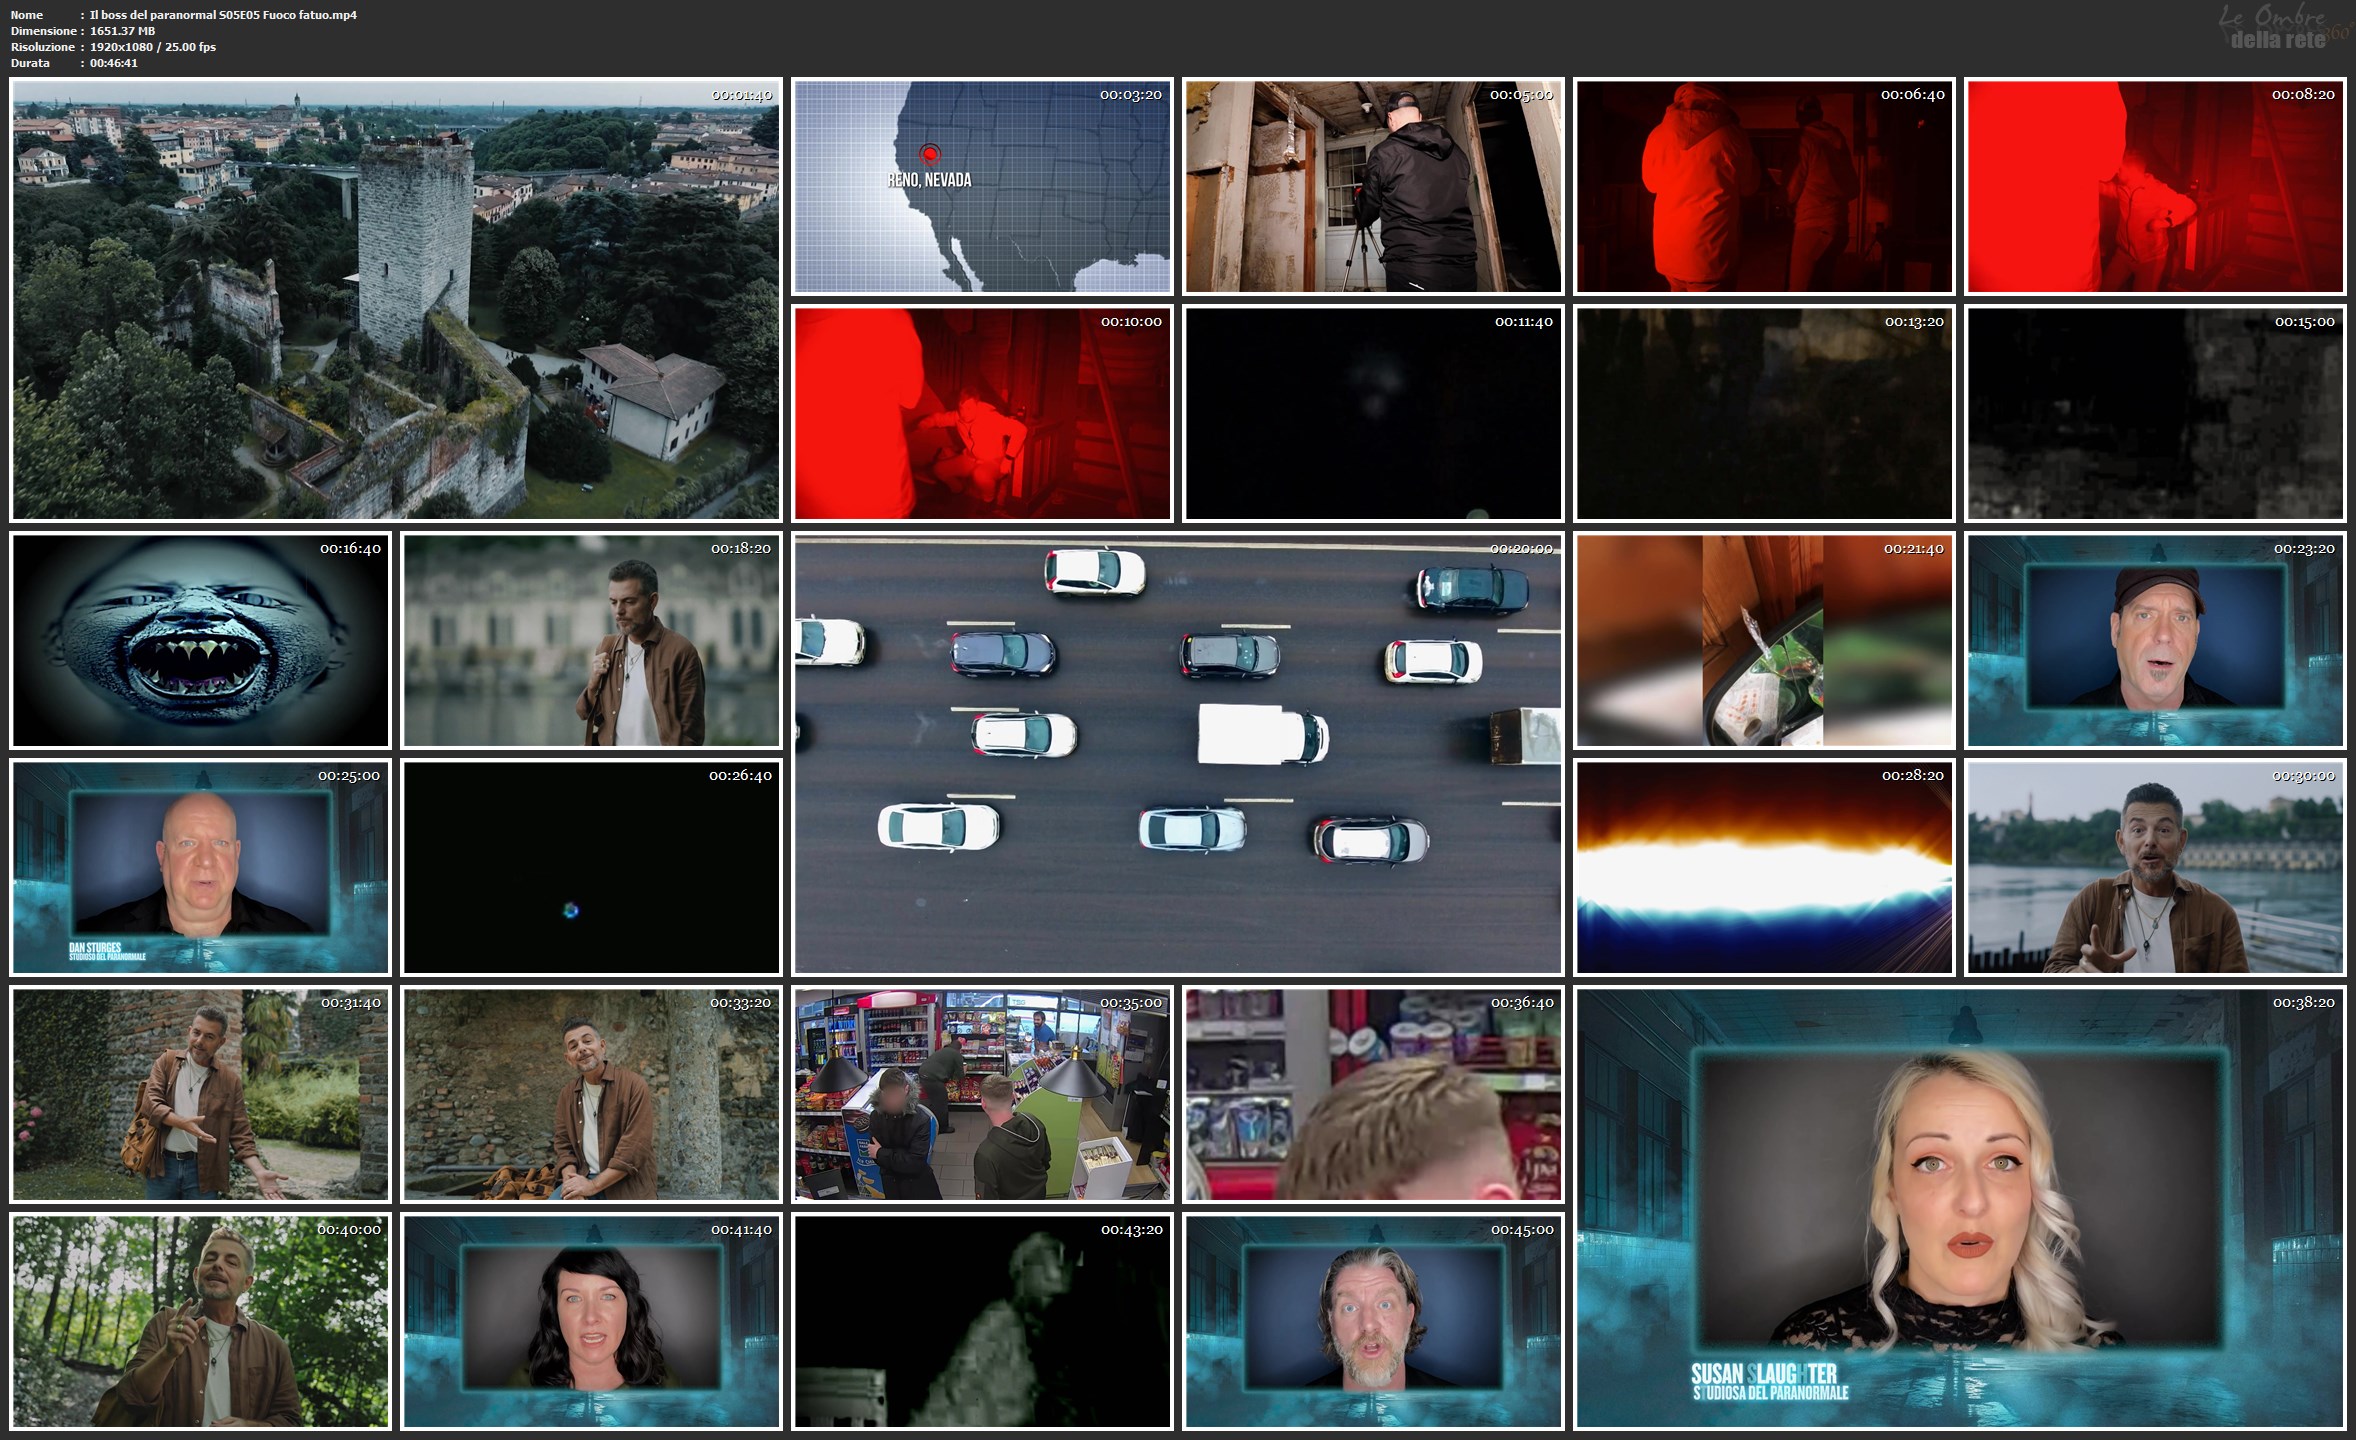Click the red location marker on Reno map
2356x1440 pixels.
pos(930,154)
